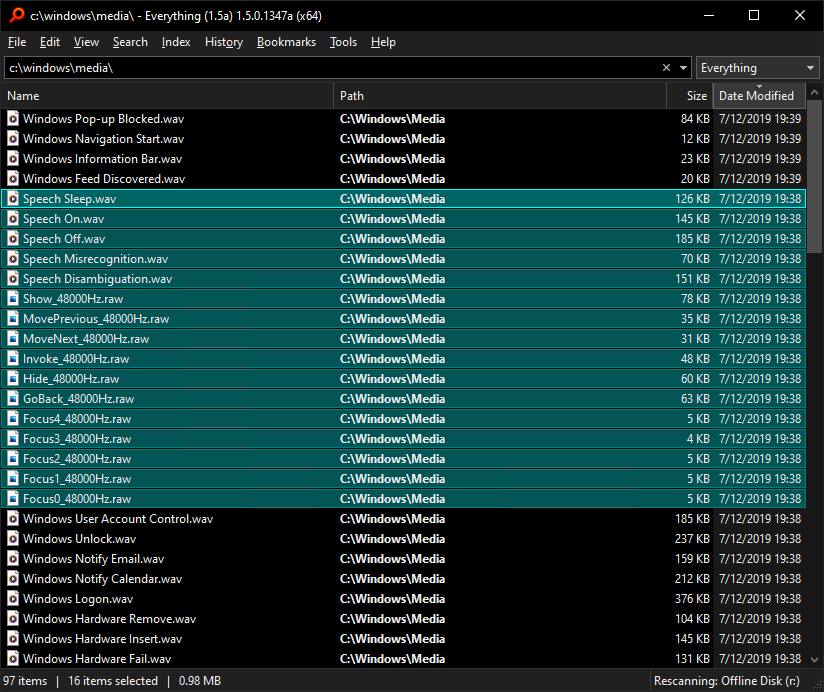Open the Tools menu
The width and height of the screenshot is (824, 692).
pyautogui.click(x=343, y=42)
